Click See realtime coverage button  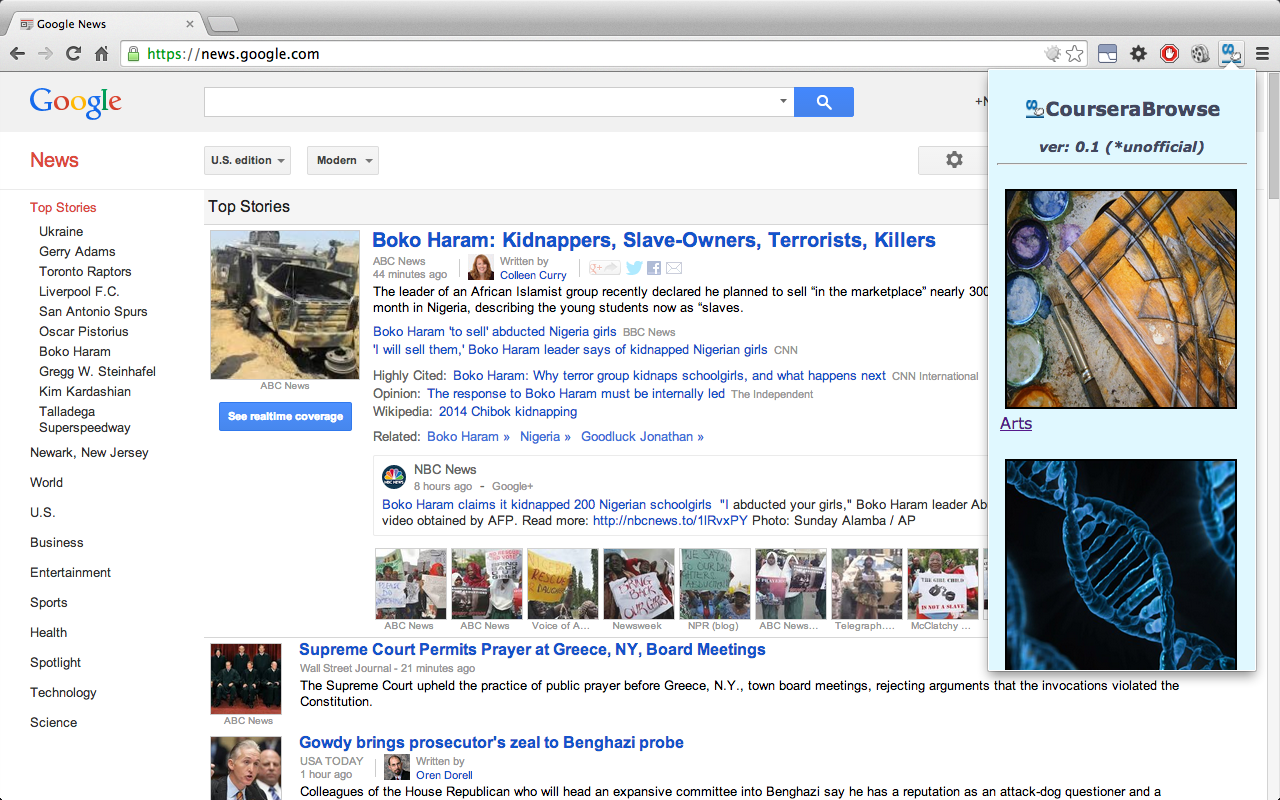pos(285,416)
